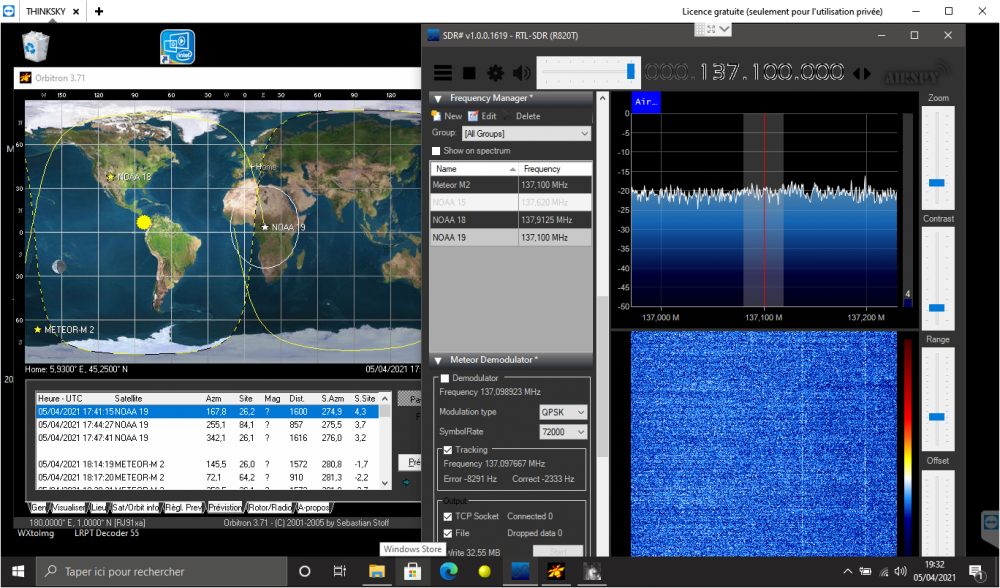
Task: Select the 18:14:19 METEOR-M 2 pass row
Action: tap(207, 464)
